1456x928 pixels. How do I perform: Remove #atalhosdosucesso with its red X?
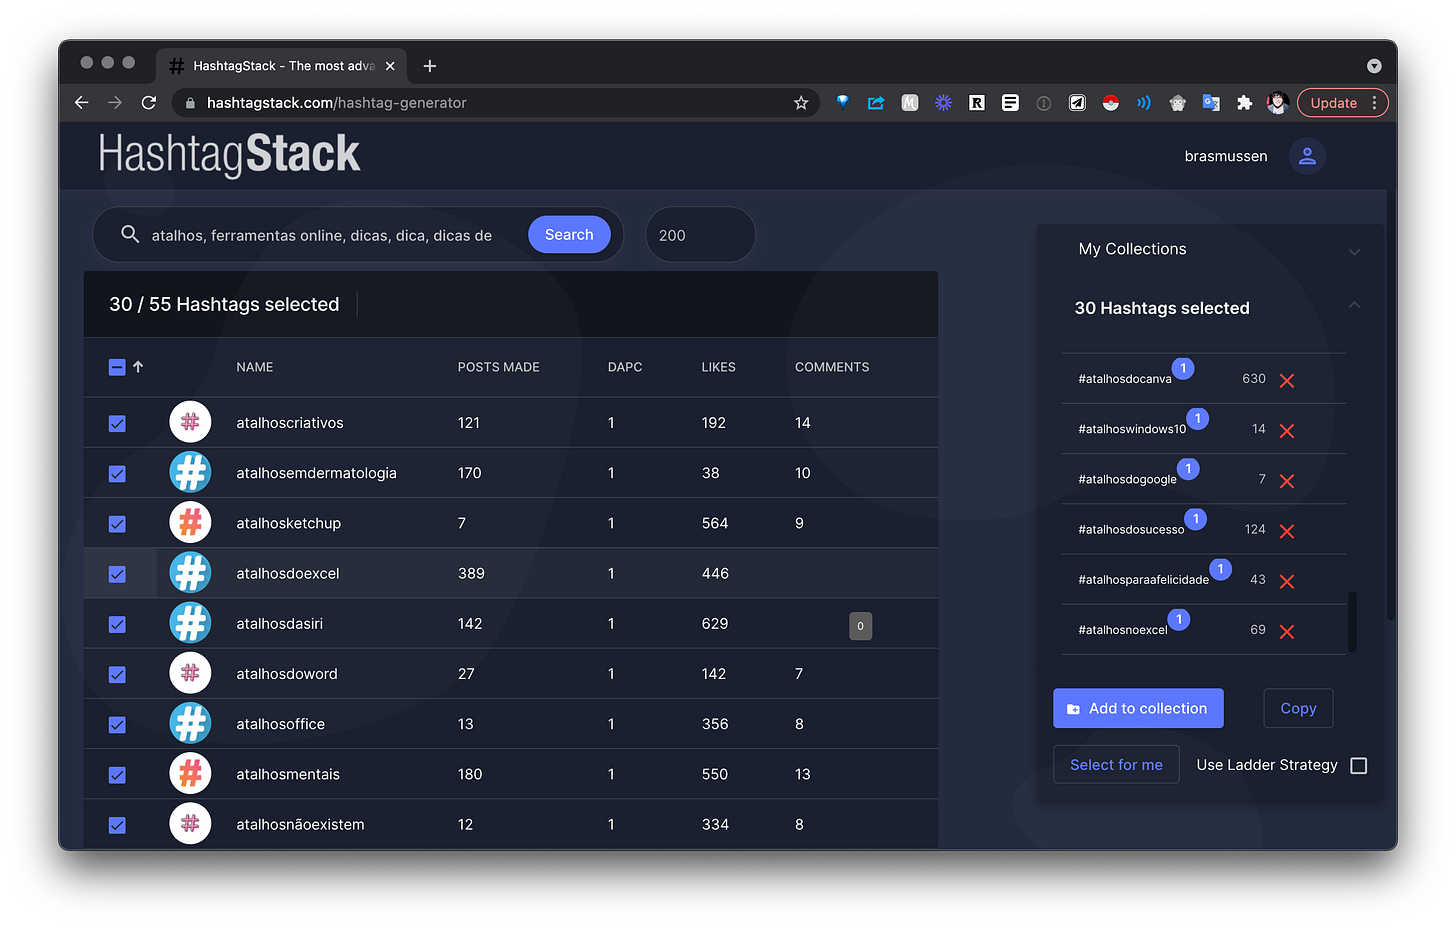click(1287, 531)
